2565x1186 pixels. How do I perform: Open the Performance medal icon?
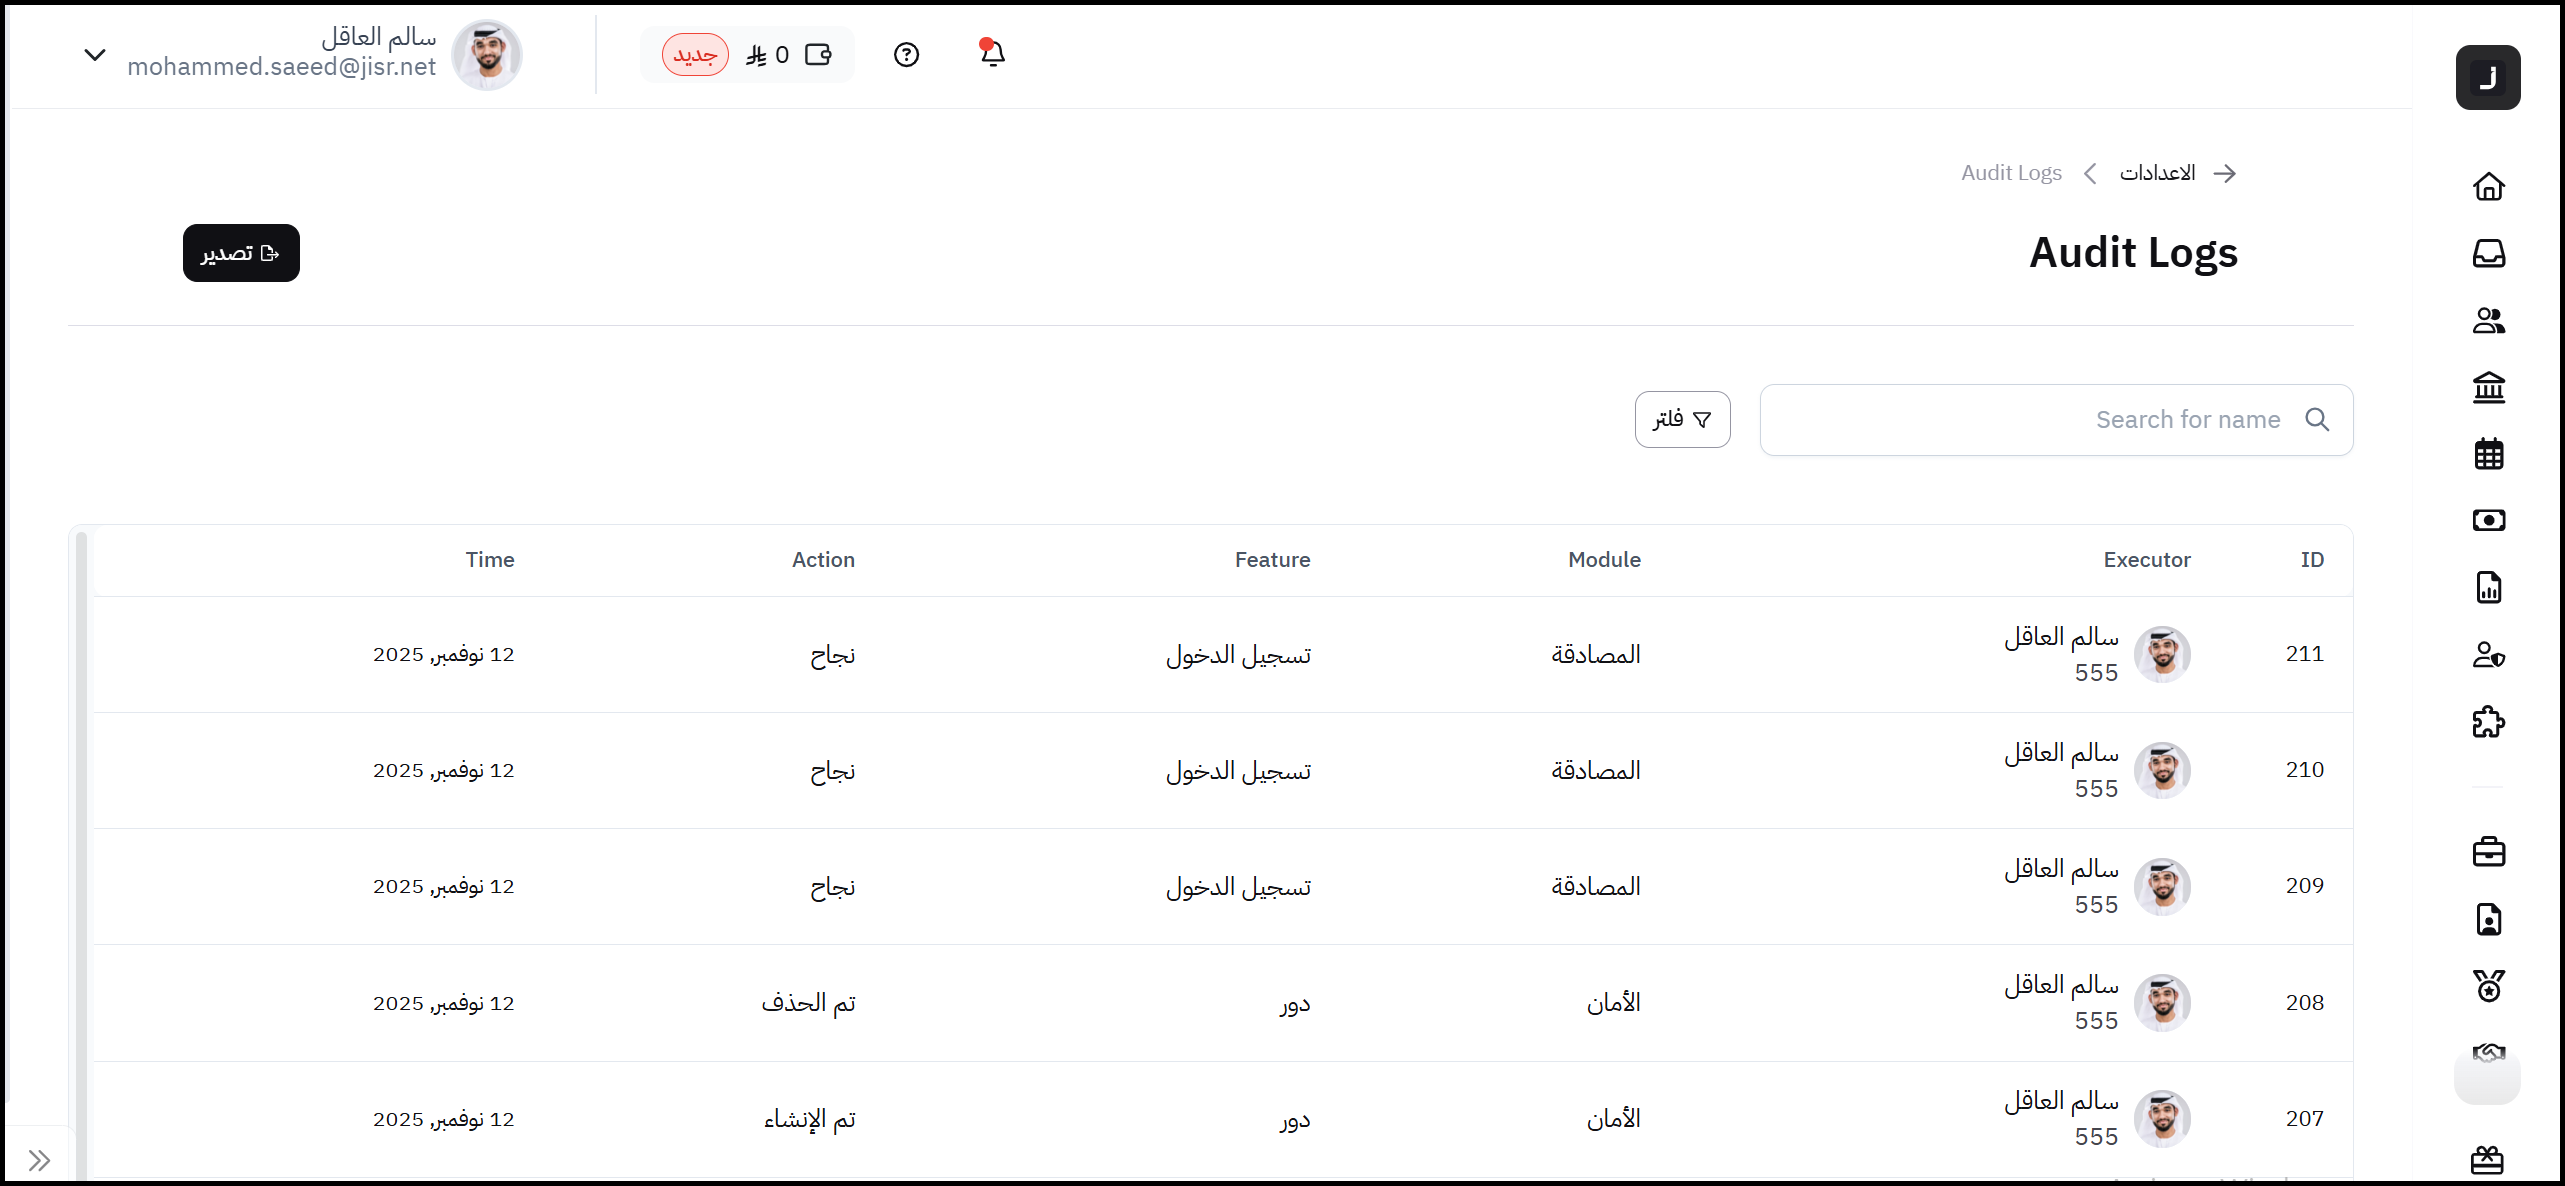(x=2489, y=986)
